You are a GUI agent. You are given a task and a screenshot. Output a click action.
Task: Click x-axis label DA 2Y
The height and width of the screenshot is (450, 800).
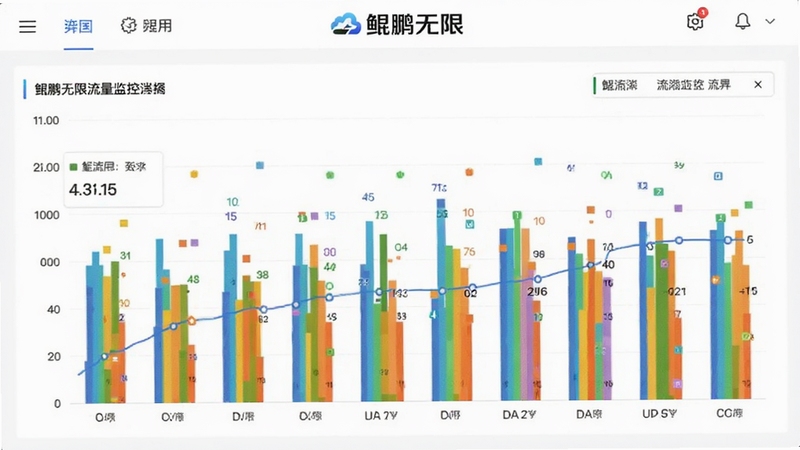point(519,415)
